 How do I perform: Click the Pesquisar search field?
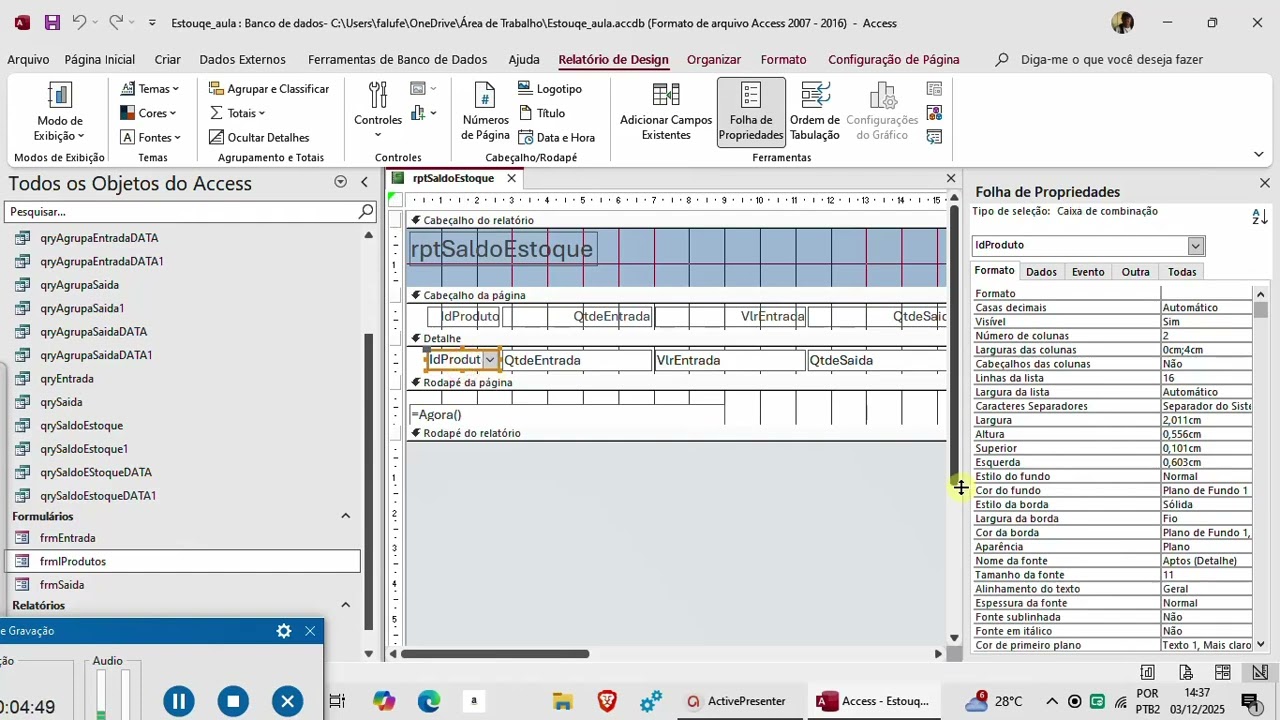click(190, 212)
